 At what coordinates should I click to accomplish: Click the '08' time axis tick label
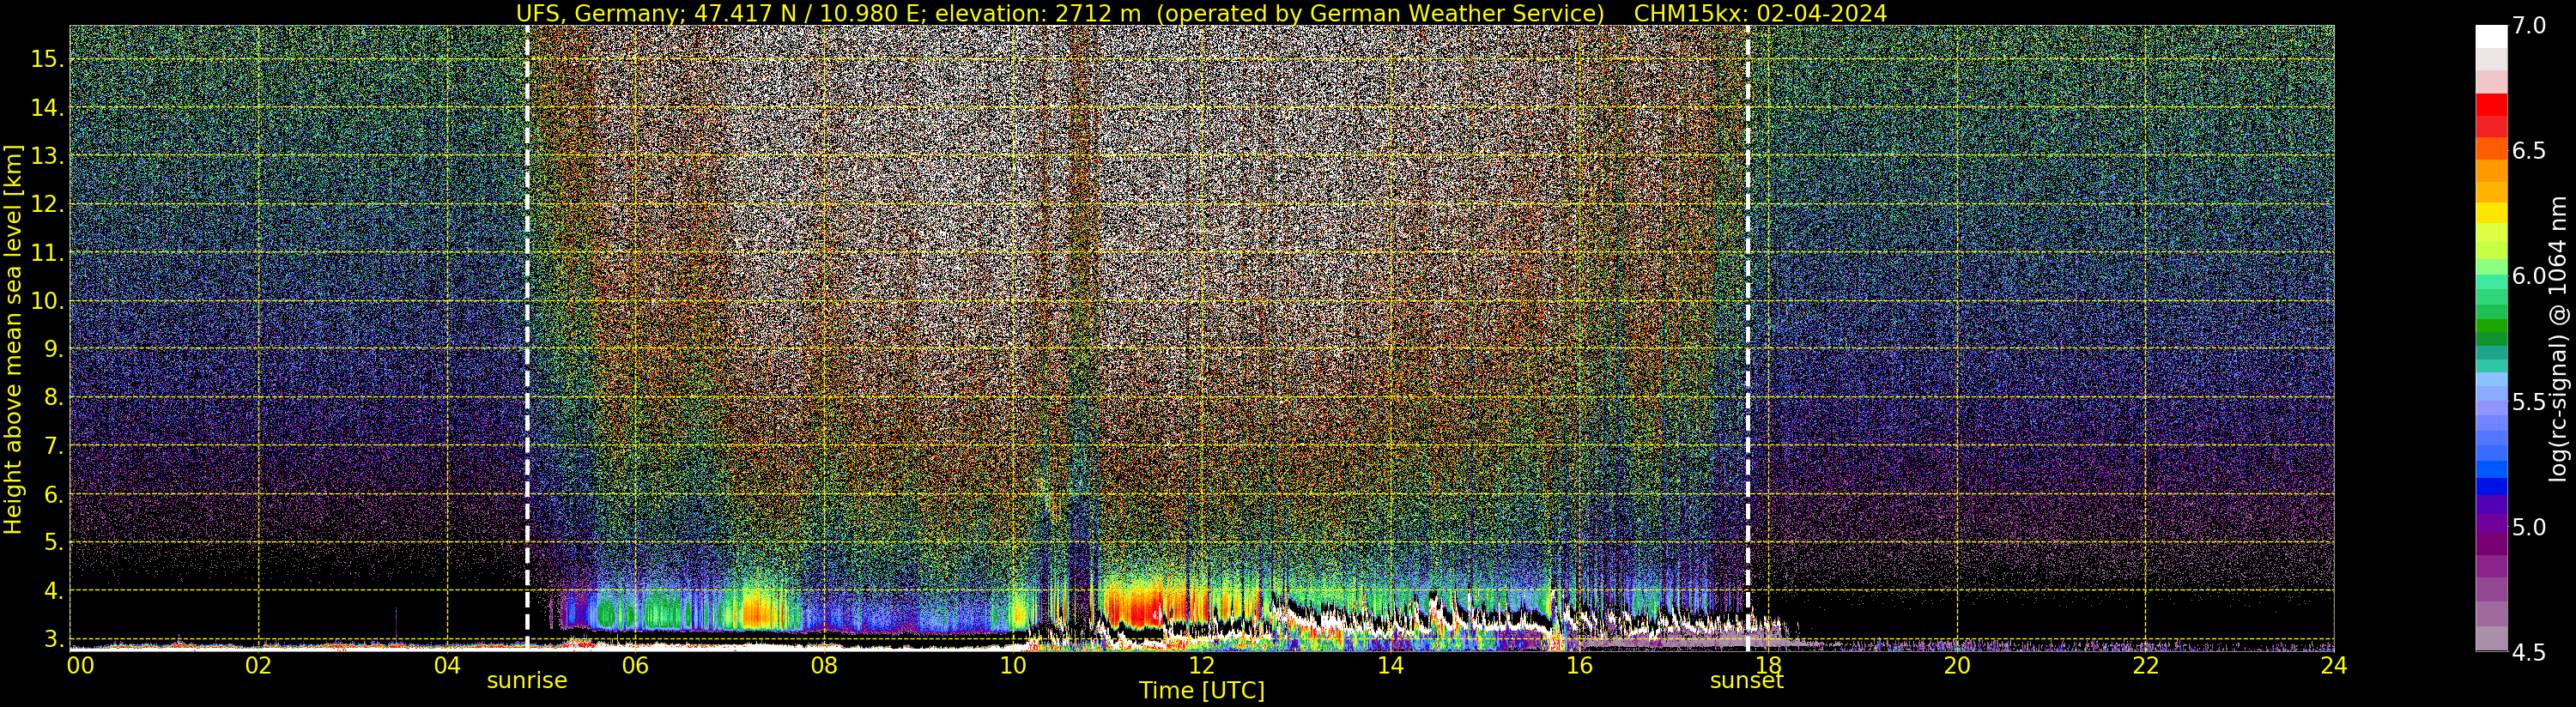click(824, 664)
